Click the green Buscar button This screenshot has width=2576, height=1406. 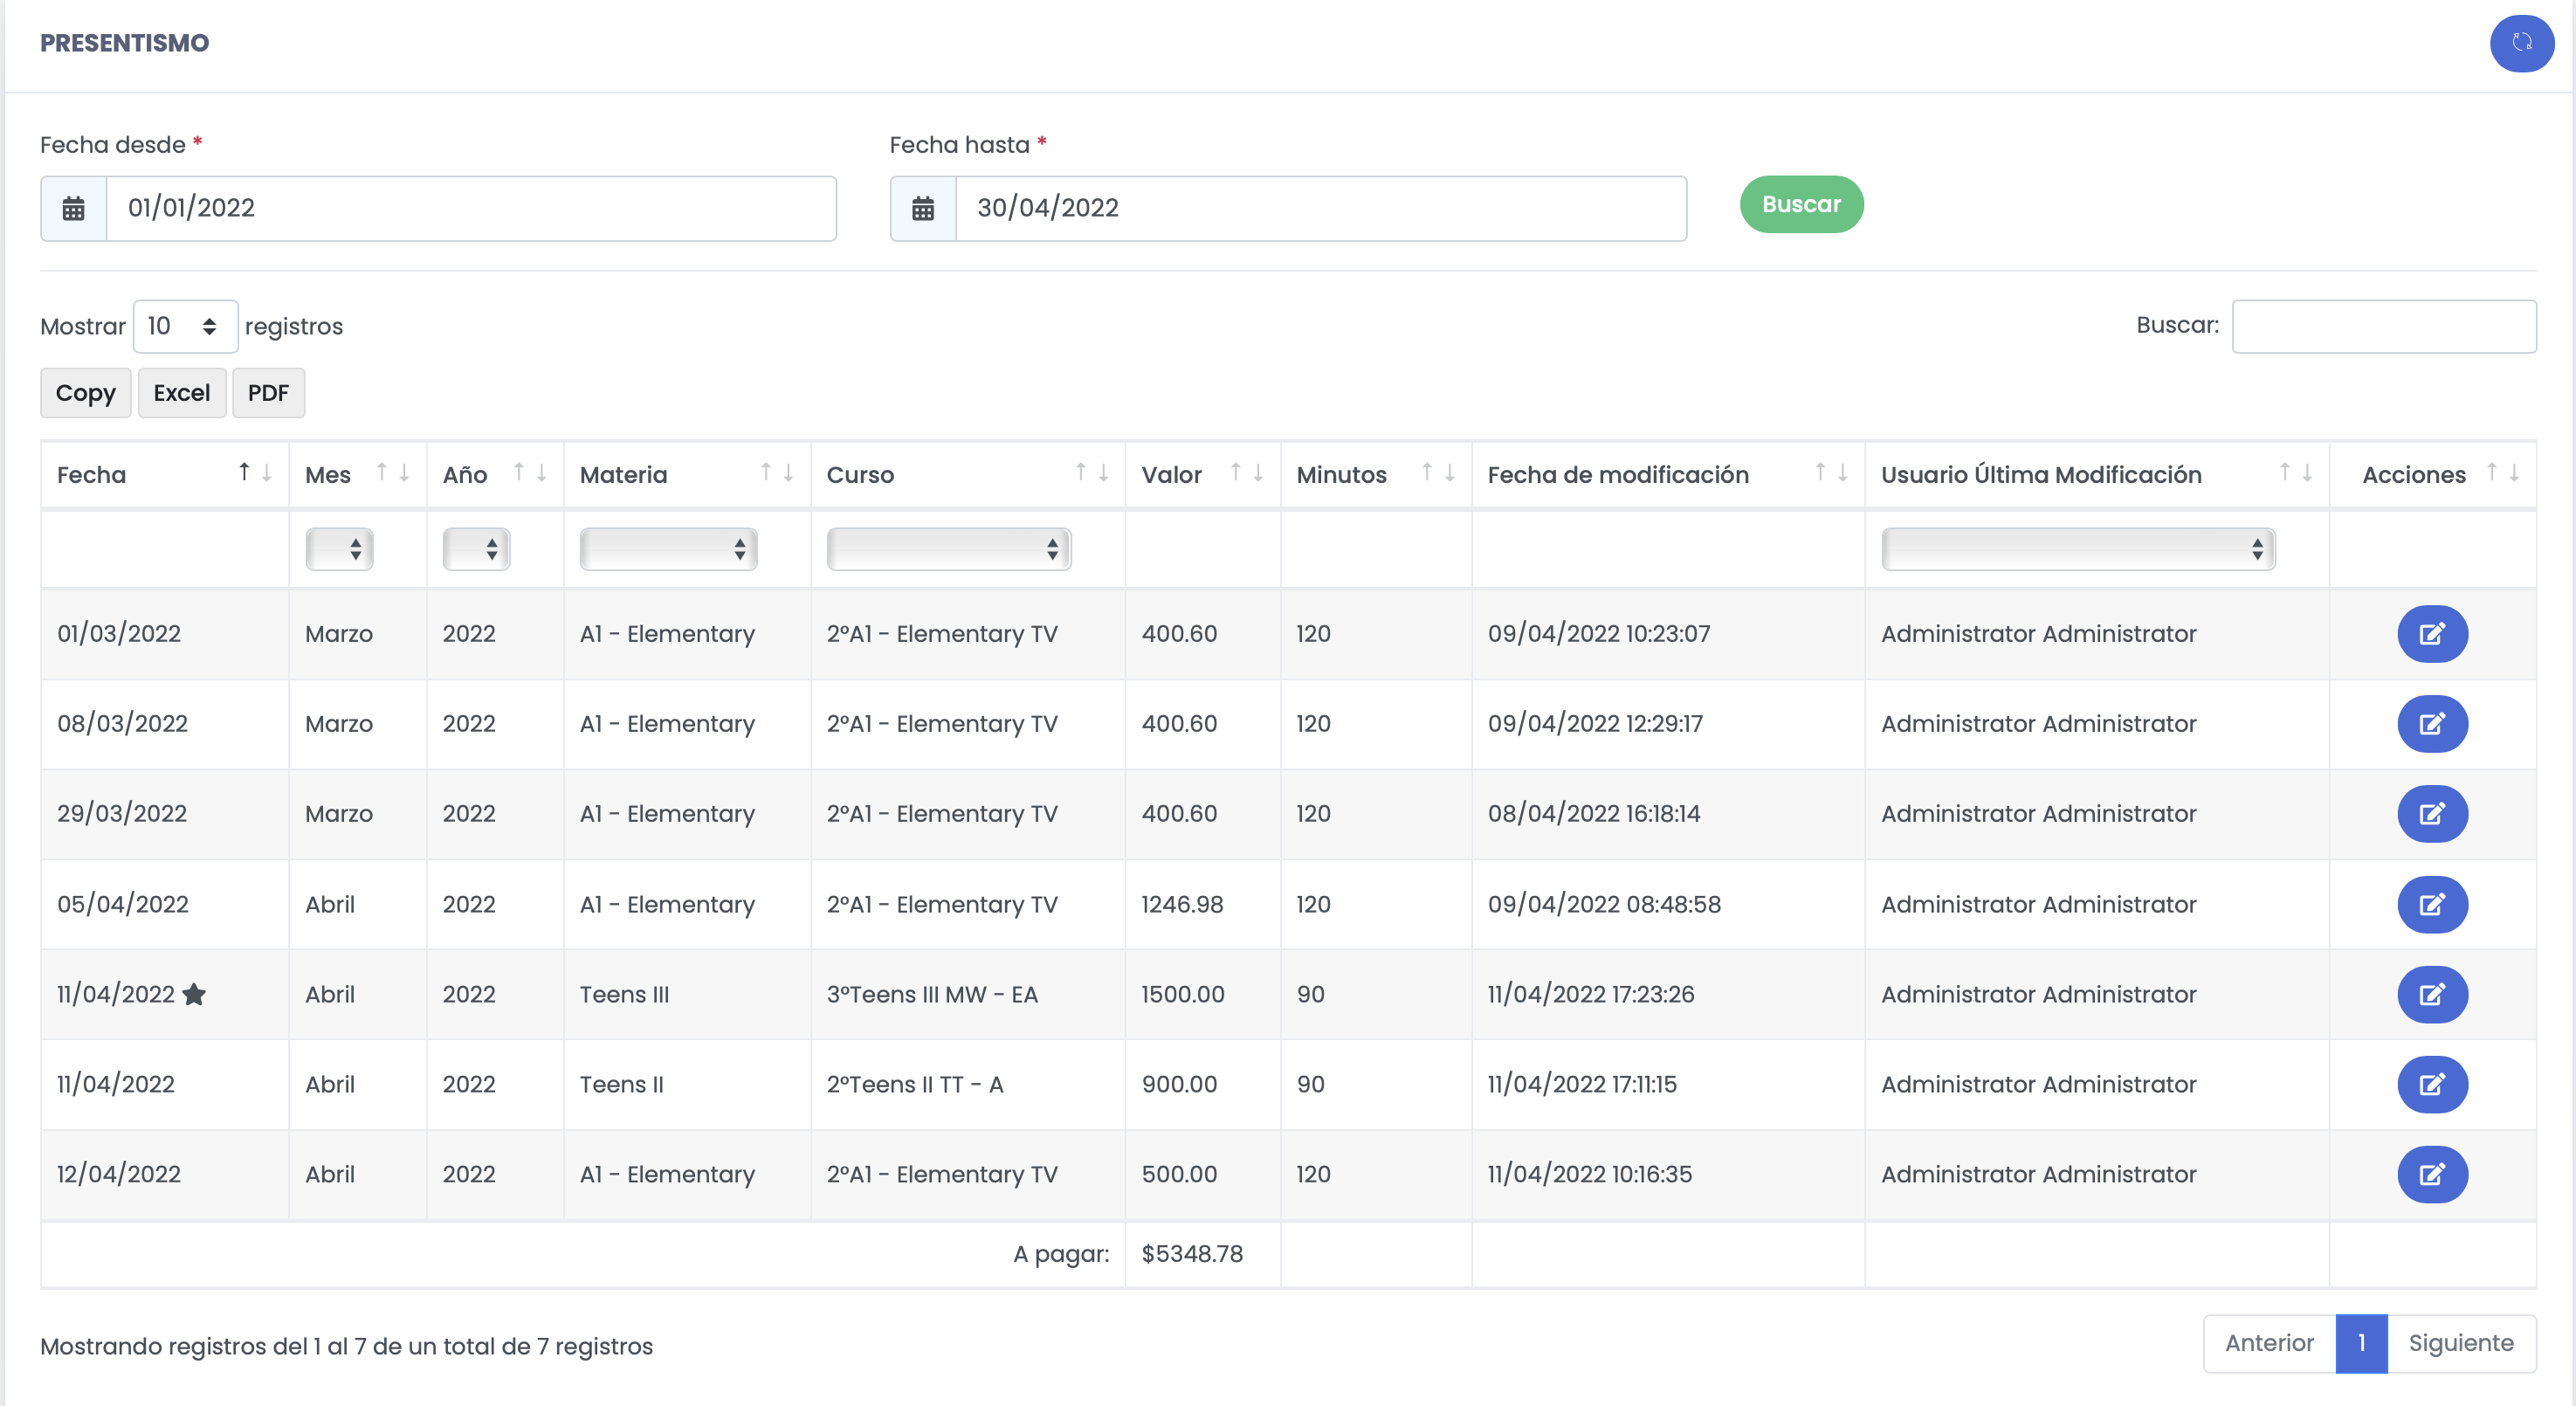pyautogui.click(x=1801, y=205)
